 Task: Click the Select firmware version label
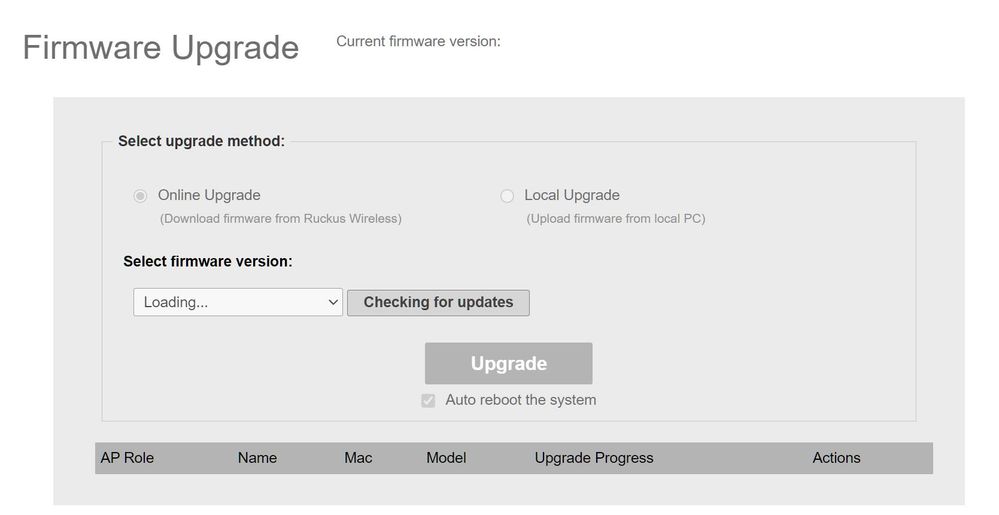208,261
